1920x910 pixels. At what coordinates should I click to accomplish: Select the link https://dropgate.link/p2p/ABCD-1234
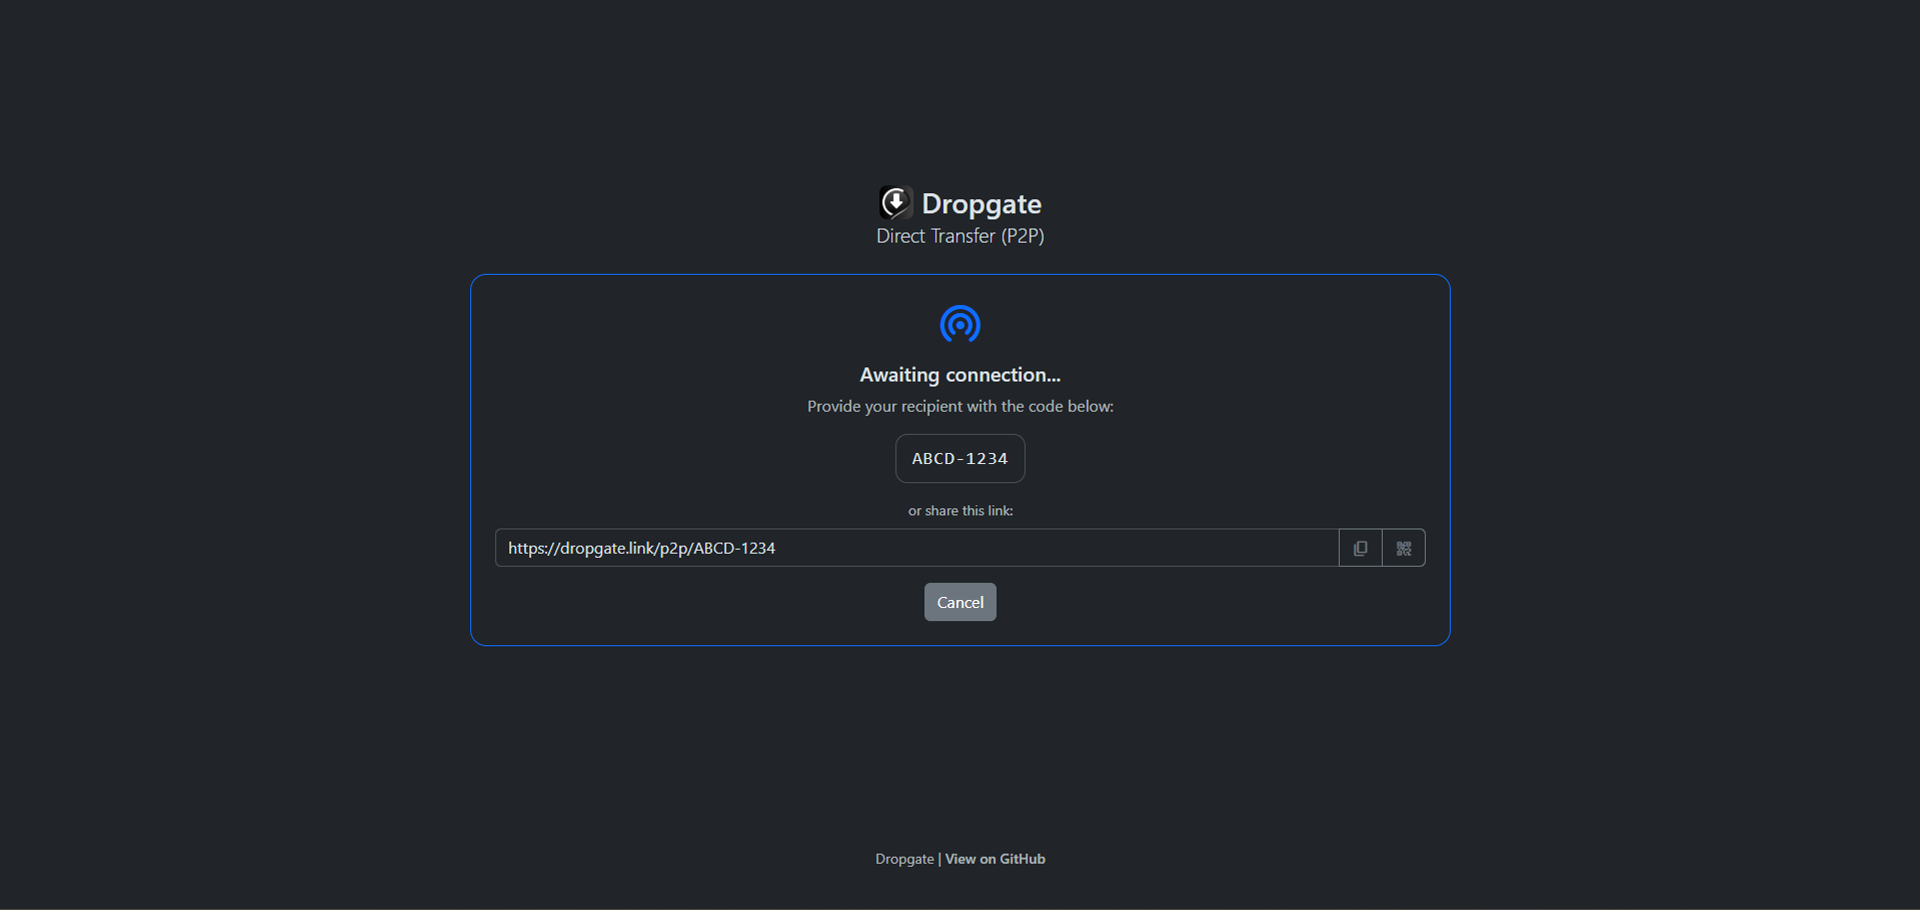pos(641,548)
